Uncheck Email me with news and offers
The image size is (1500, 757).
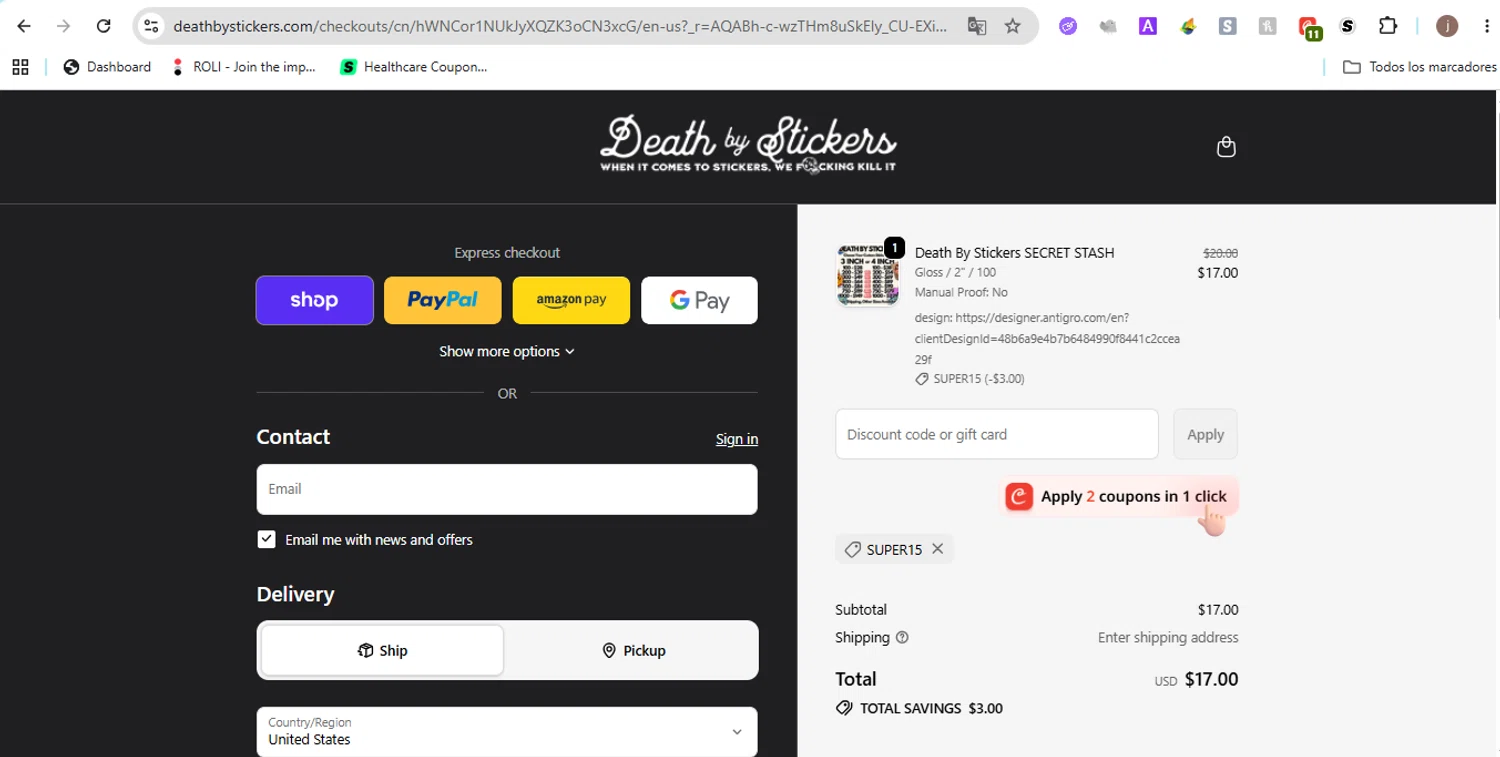(266, 539)
